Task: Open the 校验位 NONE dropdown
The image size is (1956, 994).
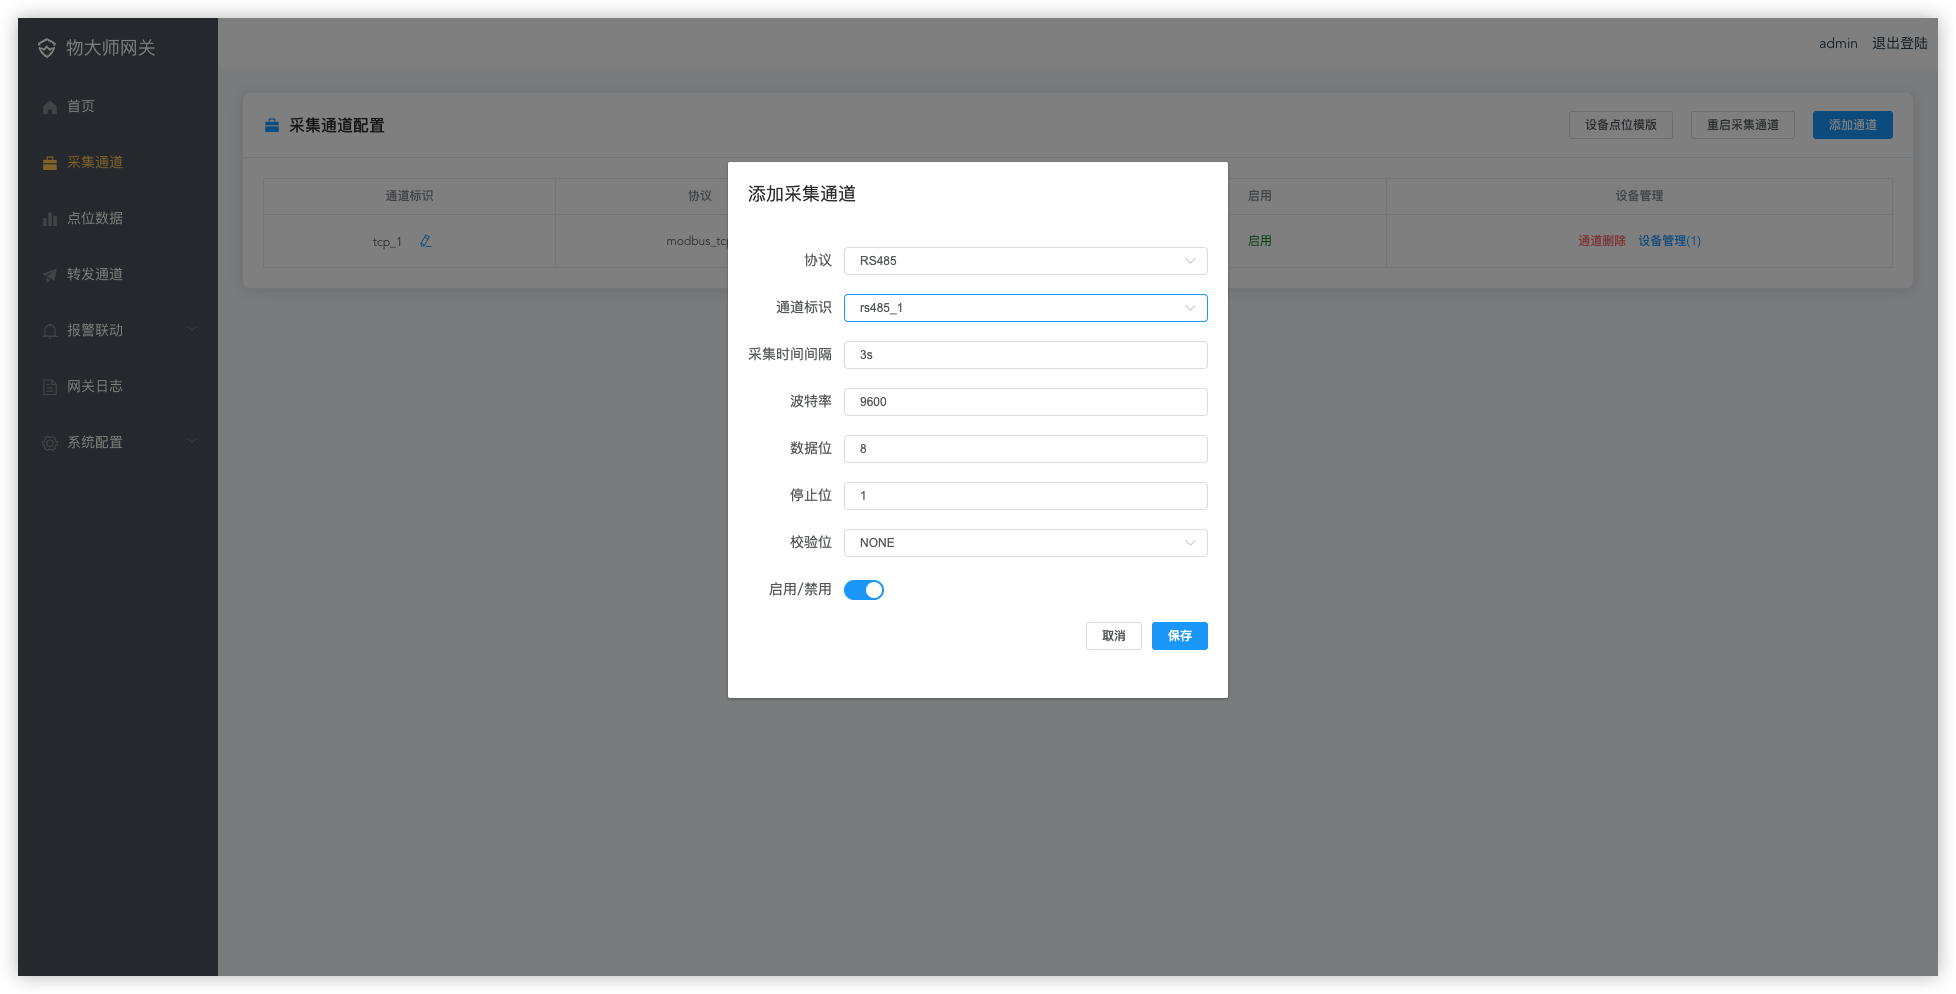Action: pos(1025,543)
